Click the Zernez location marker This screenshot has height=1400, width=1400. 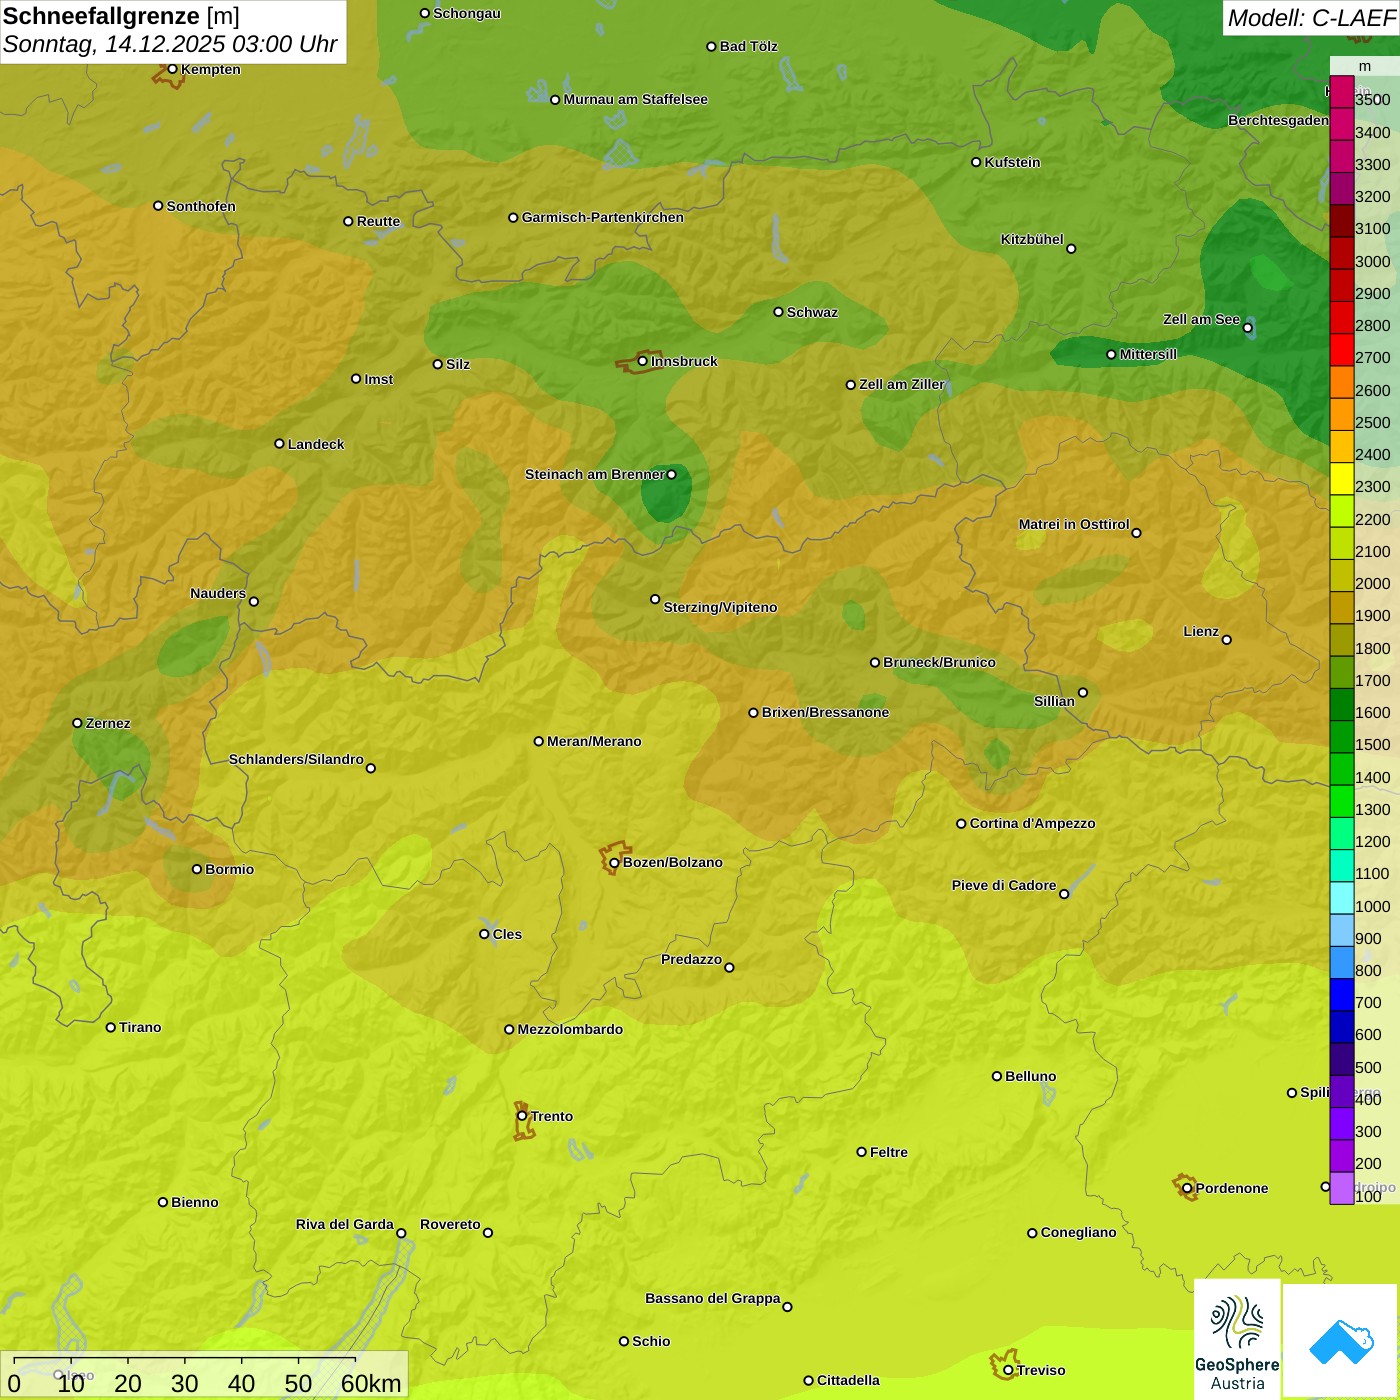point(77,723)
